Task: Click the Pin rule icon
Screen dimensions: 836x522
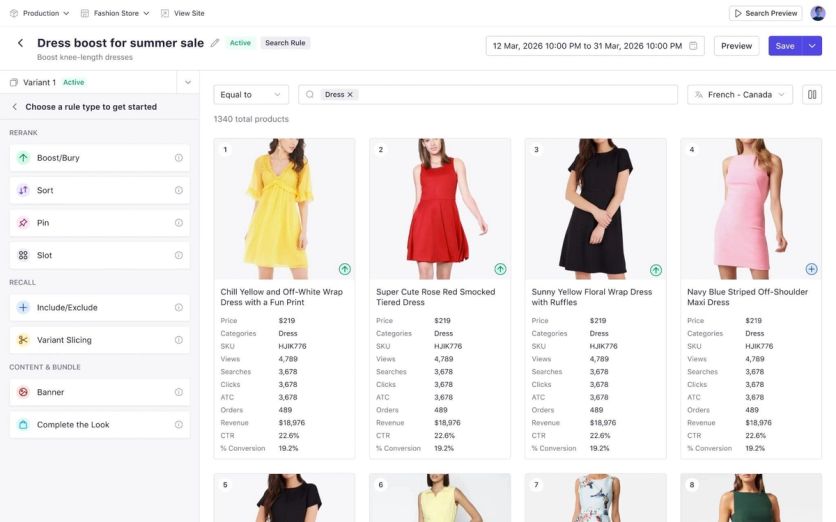Action: click(23, 223)
